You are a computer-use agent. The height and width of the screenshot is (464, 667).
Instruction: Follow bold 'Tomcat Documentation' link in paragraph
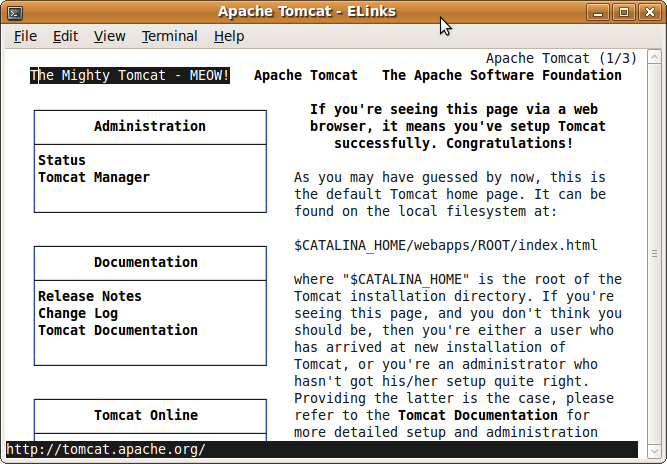coord(478,415)
